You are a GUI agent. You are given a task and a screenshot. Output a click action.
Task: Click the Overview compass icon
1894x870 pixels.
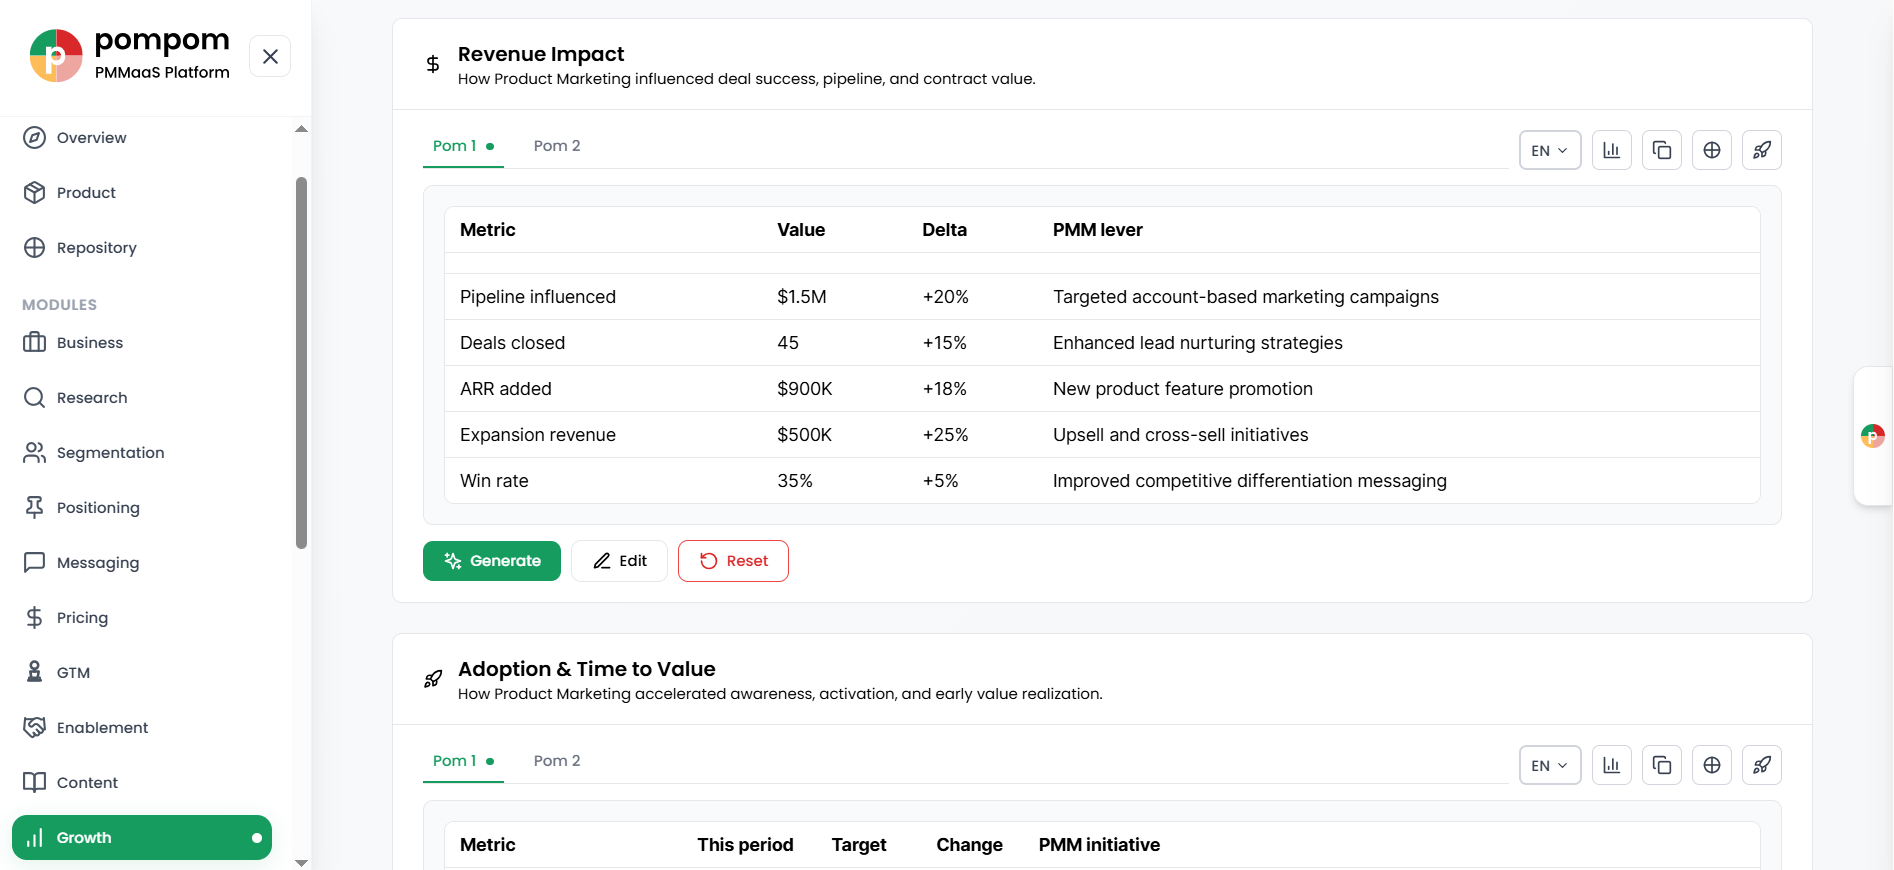pos(35,138)
